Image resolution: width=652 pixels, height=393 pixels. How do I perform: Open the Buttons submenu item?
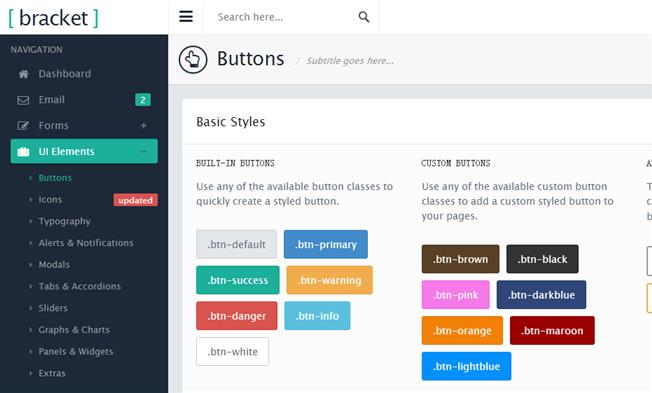55,178
